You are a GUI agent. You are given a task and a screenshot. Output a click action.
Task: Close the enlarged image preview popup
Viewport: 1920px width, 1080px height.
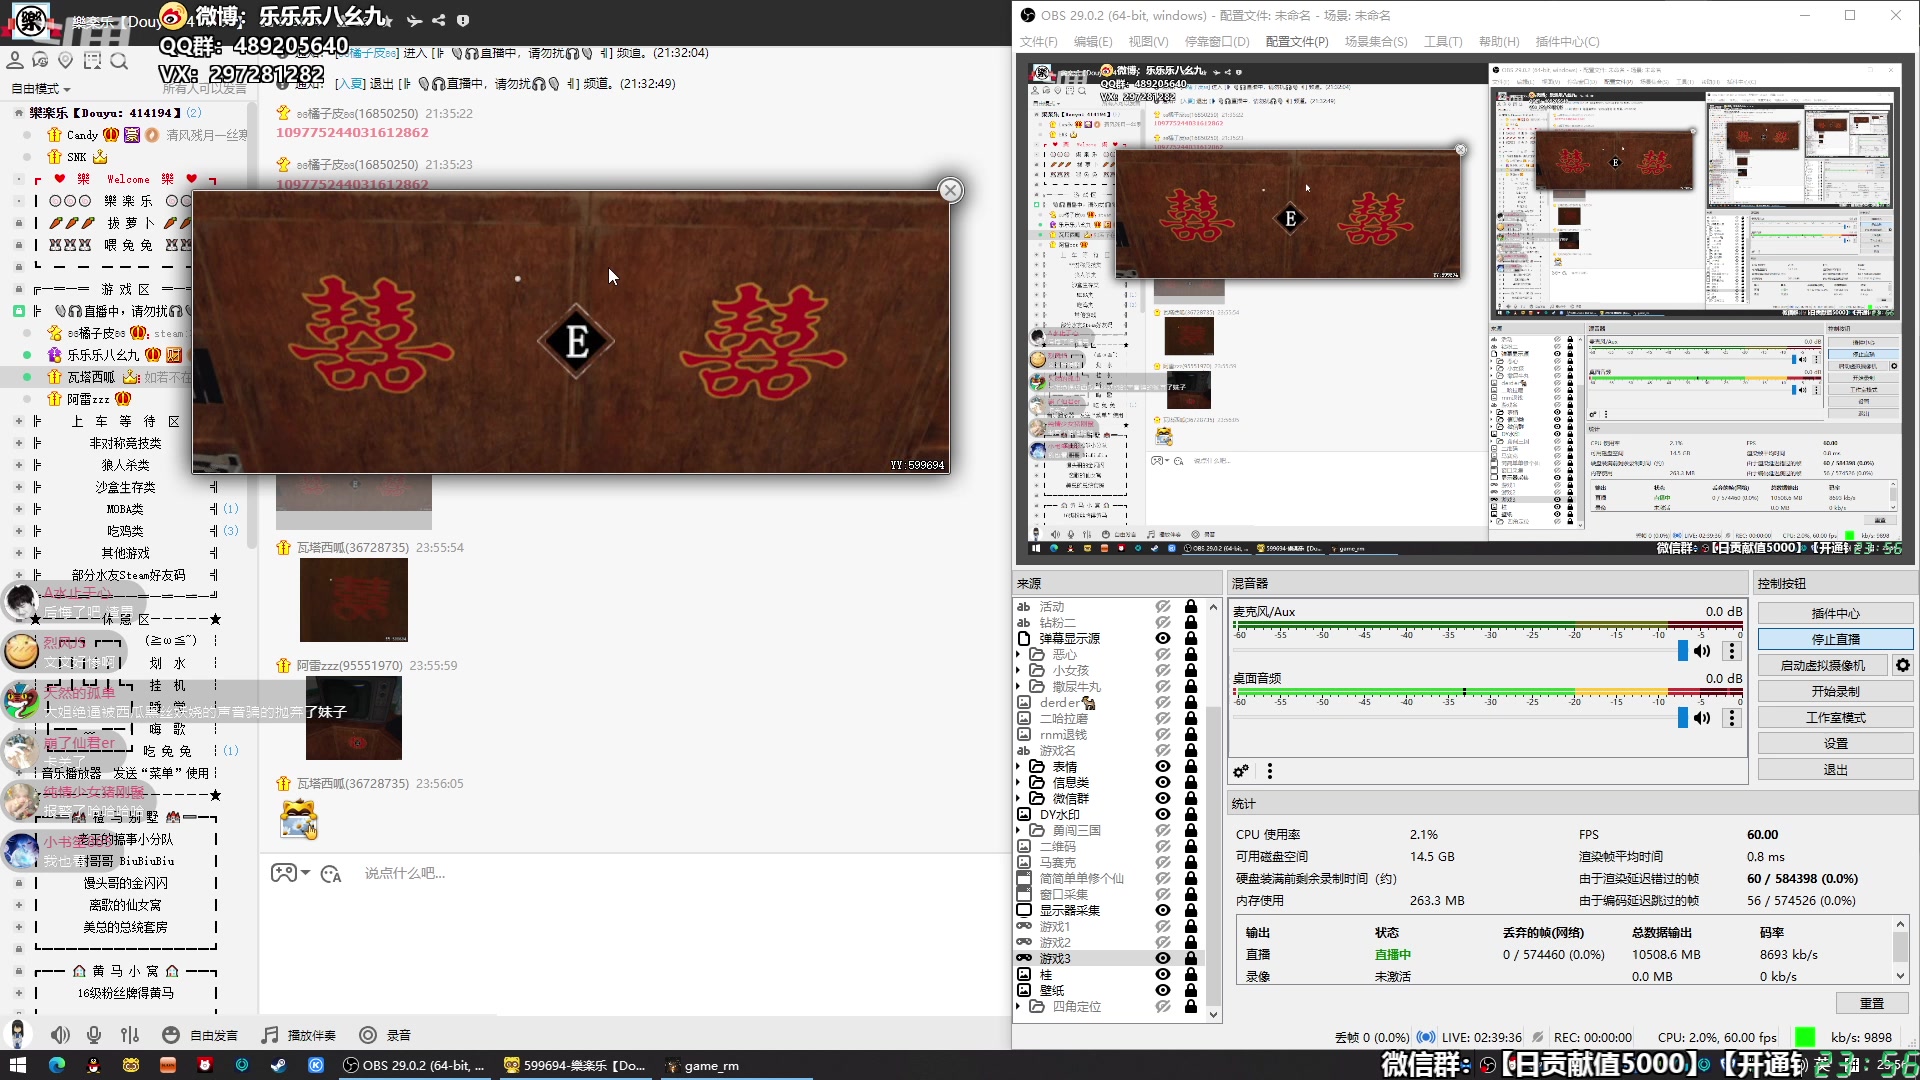pyautogui.click(x=950, y=190)
